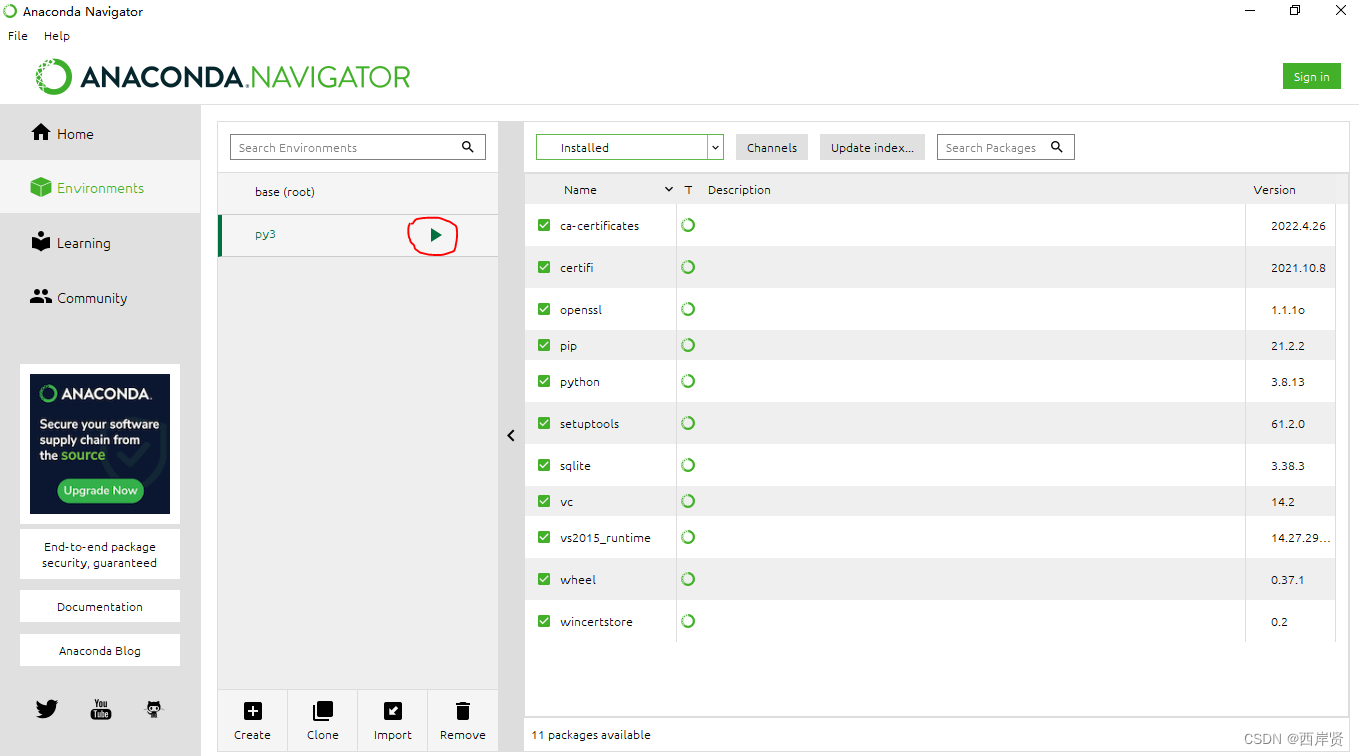Image resolution: width=1359 pixels, height=756 pixels.
Task: Open the GitHub octocat icon link
Action: click(154, 709)
